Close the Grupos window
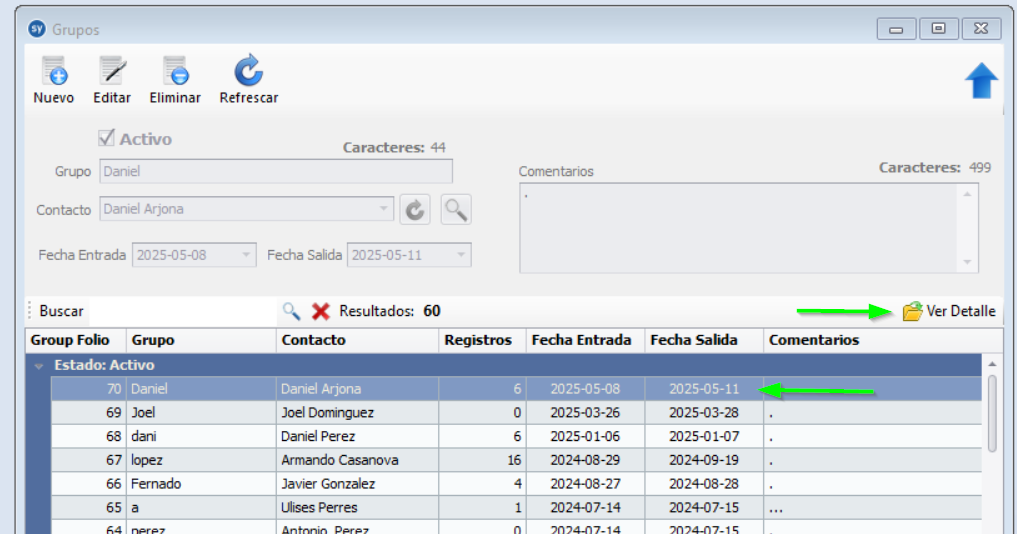Viewport: 1017px width, 534px height. [x=981, y=29]
